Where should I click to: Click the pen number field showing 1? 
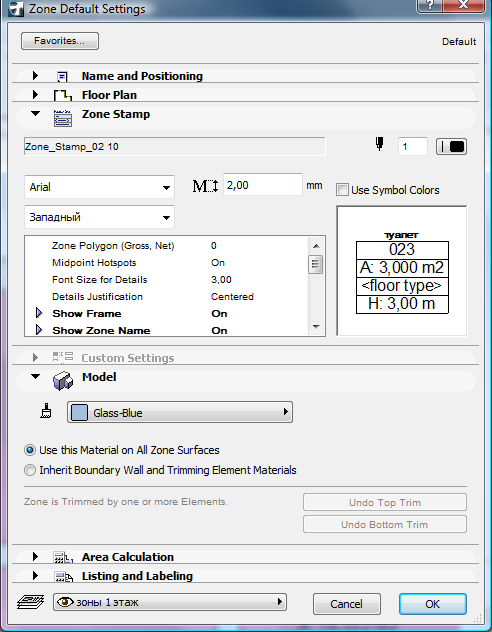[x=413, y=146]
